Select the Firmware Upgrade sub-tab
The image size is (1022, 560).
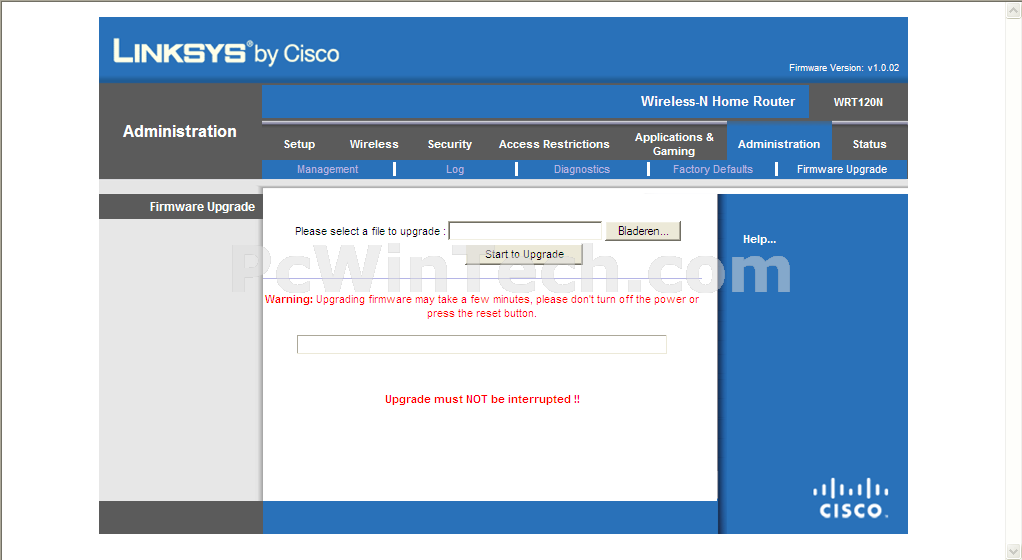pos(841,169)
